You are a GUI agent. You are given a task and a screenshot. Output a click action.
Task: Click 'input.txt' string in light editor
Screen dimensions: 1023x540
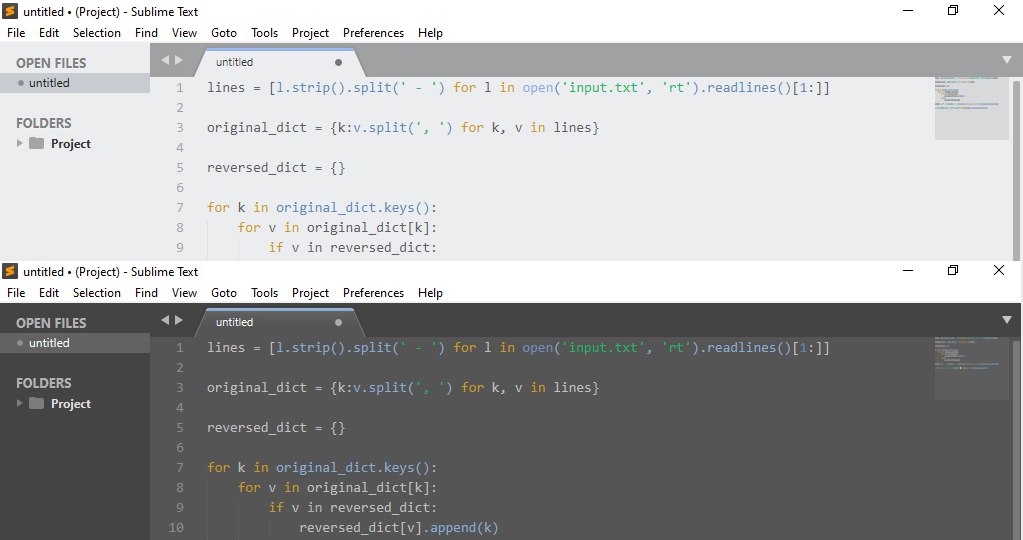pyautogui.click(x=603, y=87)
